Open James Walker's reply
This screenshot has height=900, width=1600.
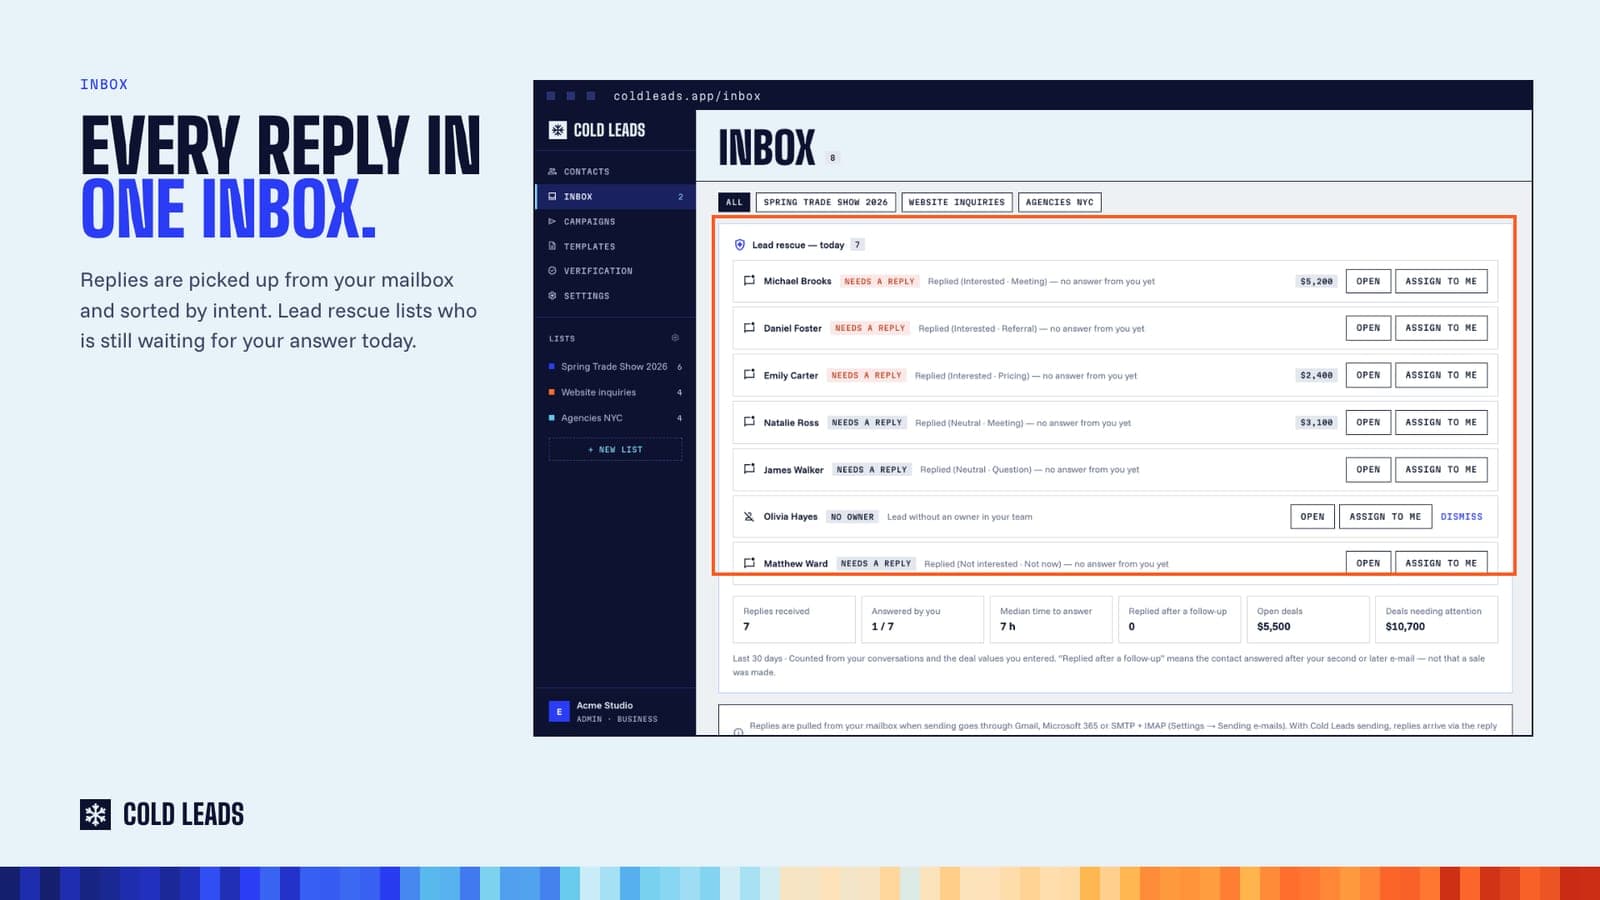pos(1368,469)
